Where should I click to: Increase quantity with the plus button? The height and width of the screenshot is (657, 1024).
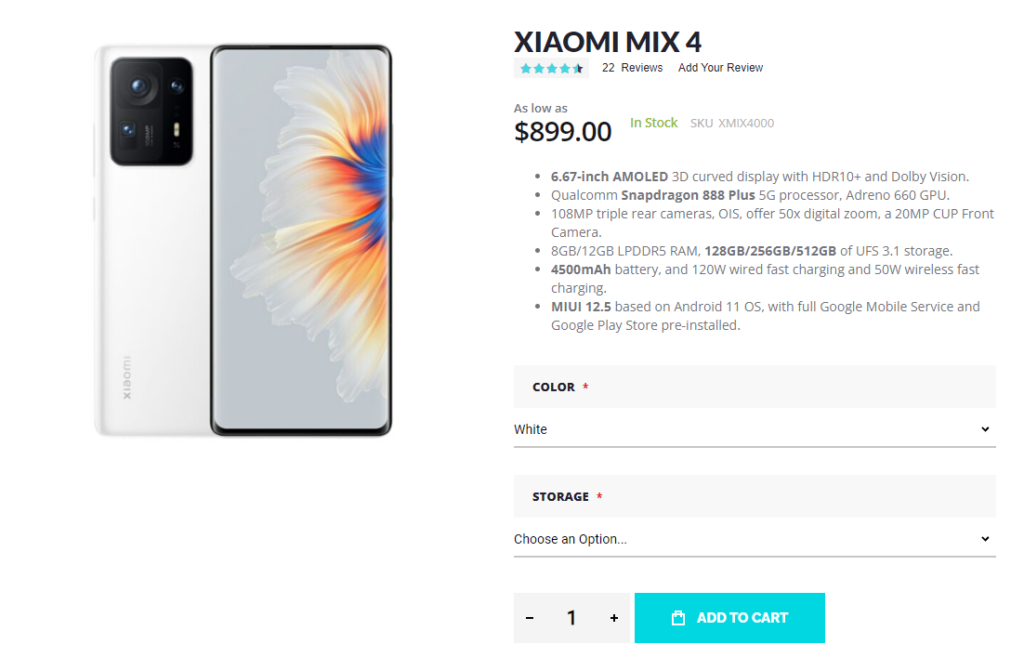[x=614, y=618]
